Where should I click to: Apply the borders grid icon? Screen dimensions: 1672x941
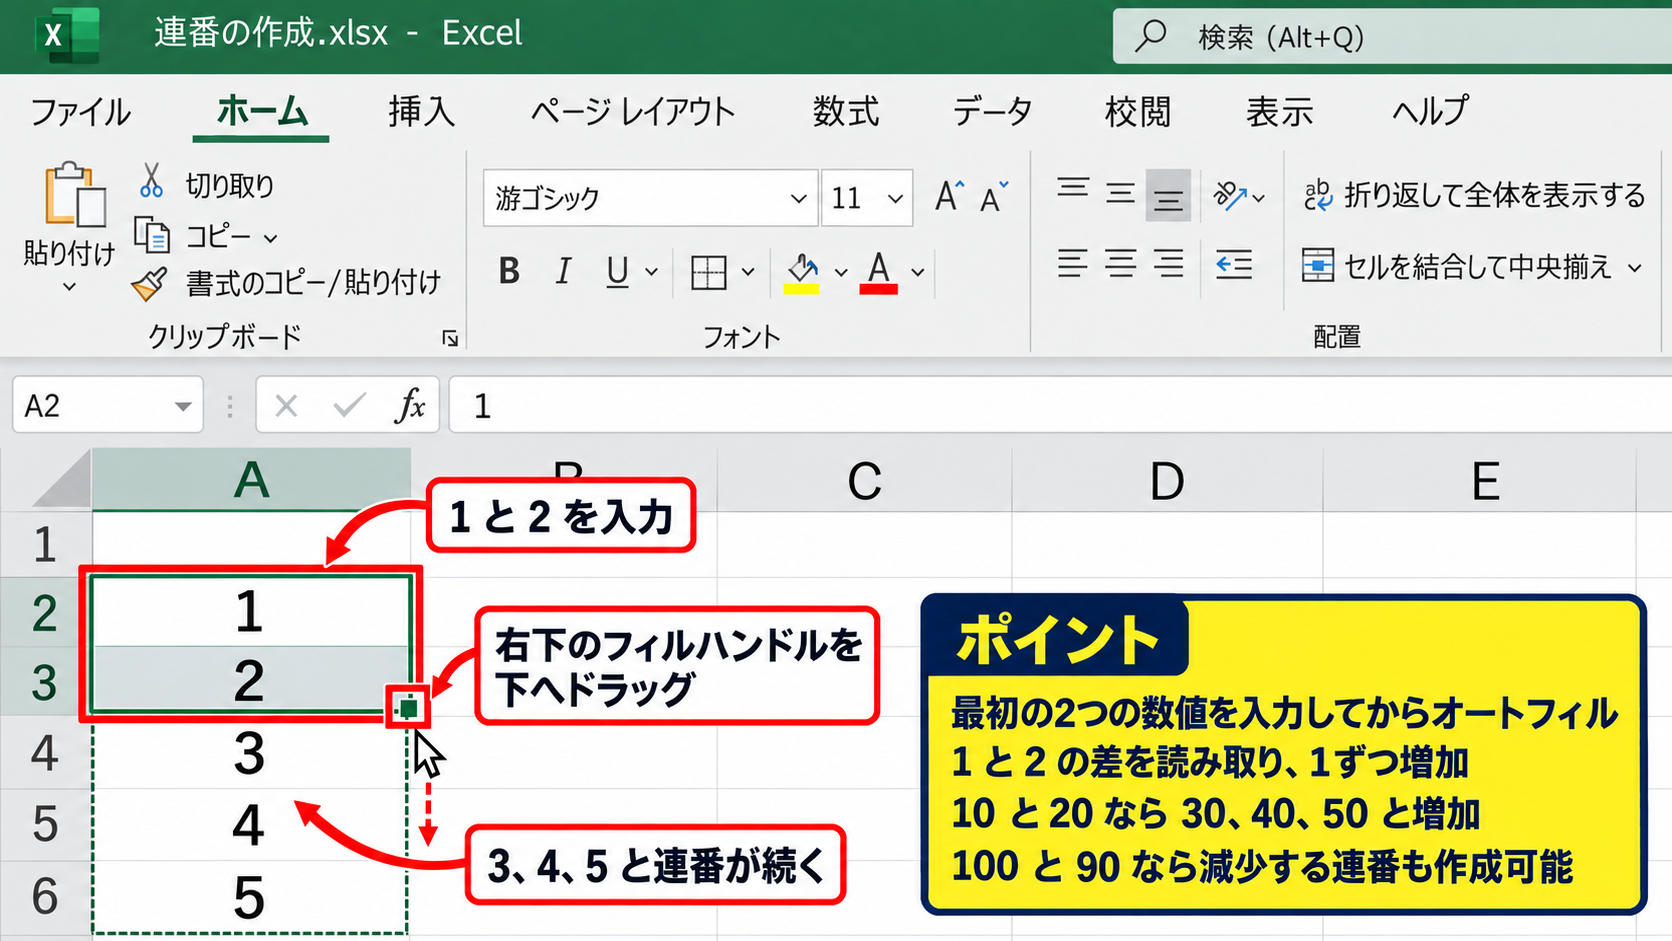pos(708,271)
